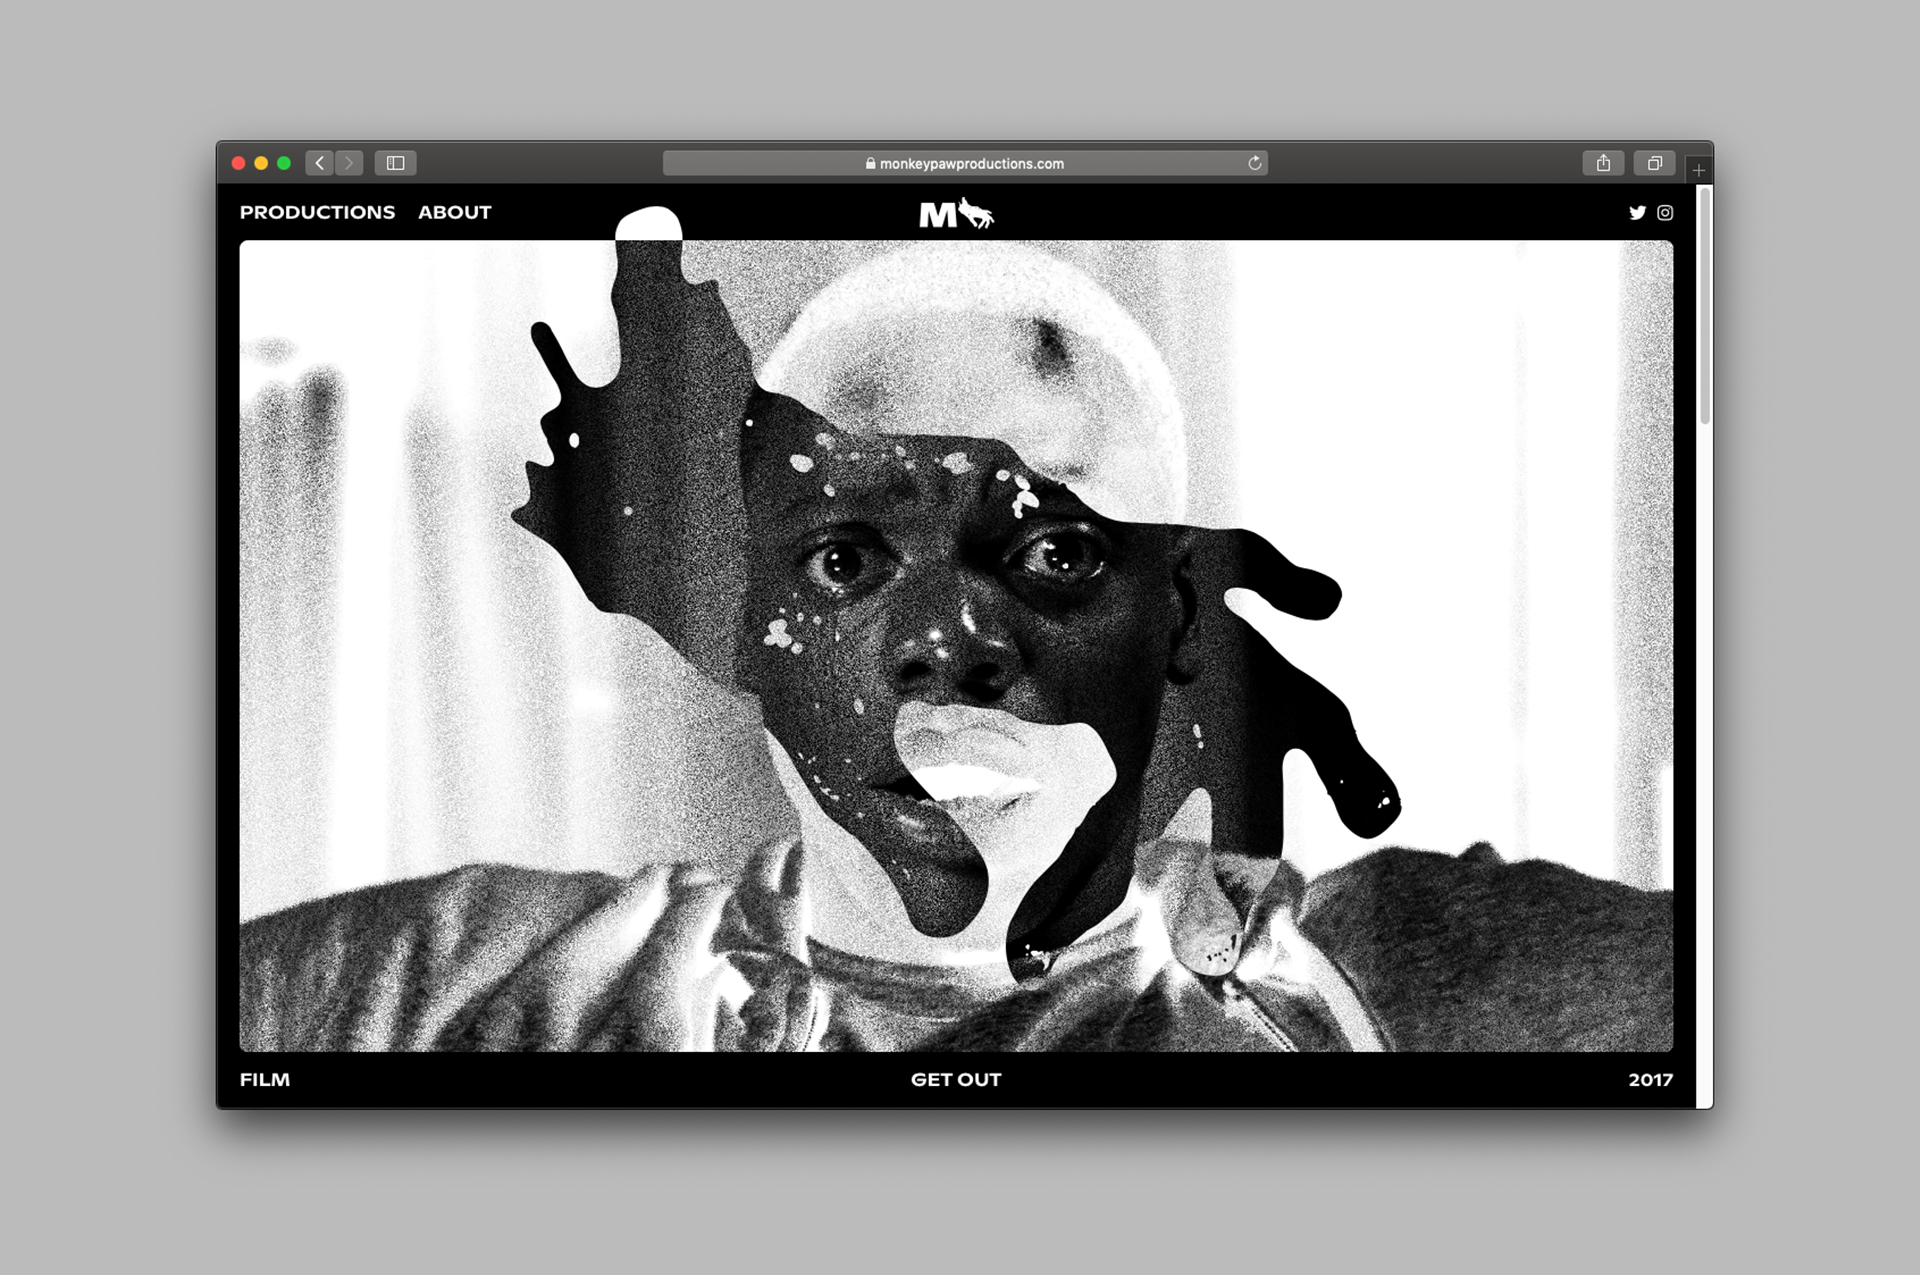Open the Instagram icon link

pos(1665,212)
